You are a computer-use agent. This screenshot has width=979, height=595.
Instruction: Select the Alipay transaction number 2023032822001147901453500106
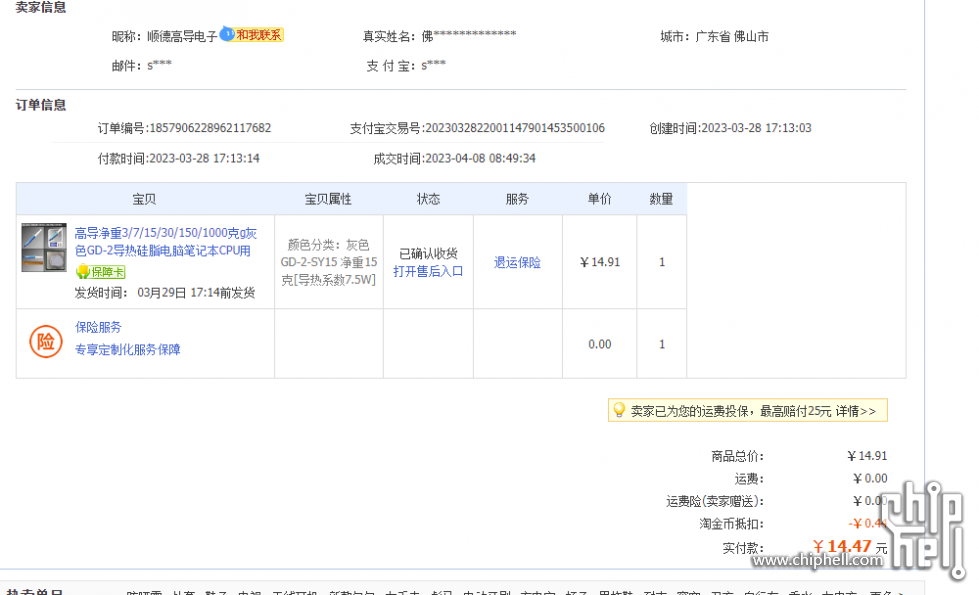click(x=514, y=128)
